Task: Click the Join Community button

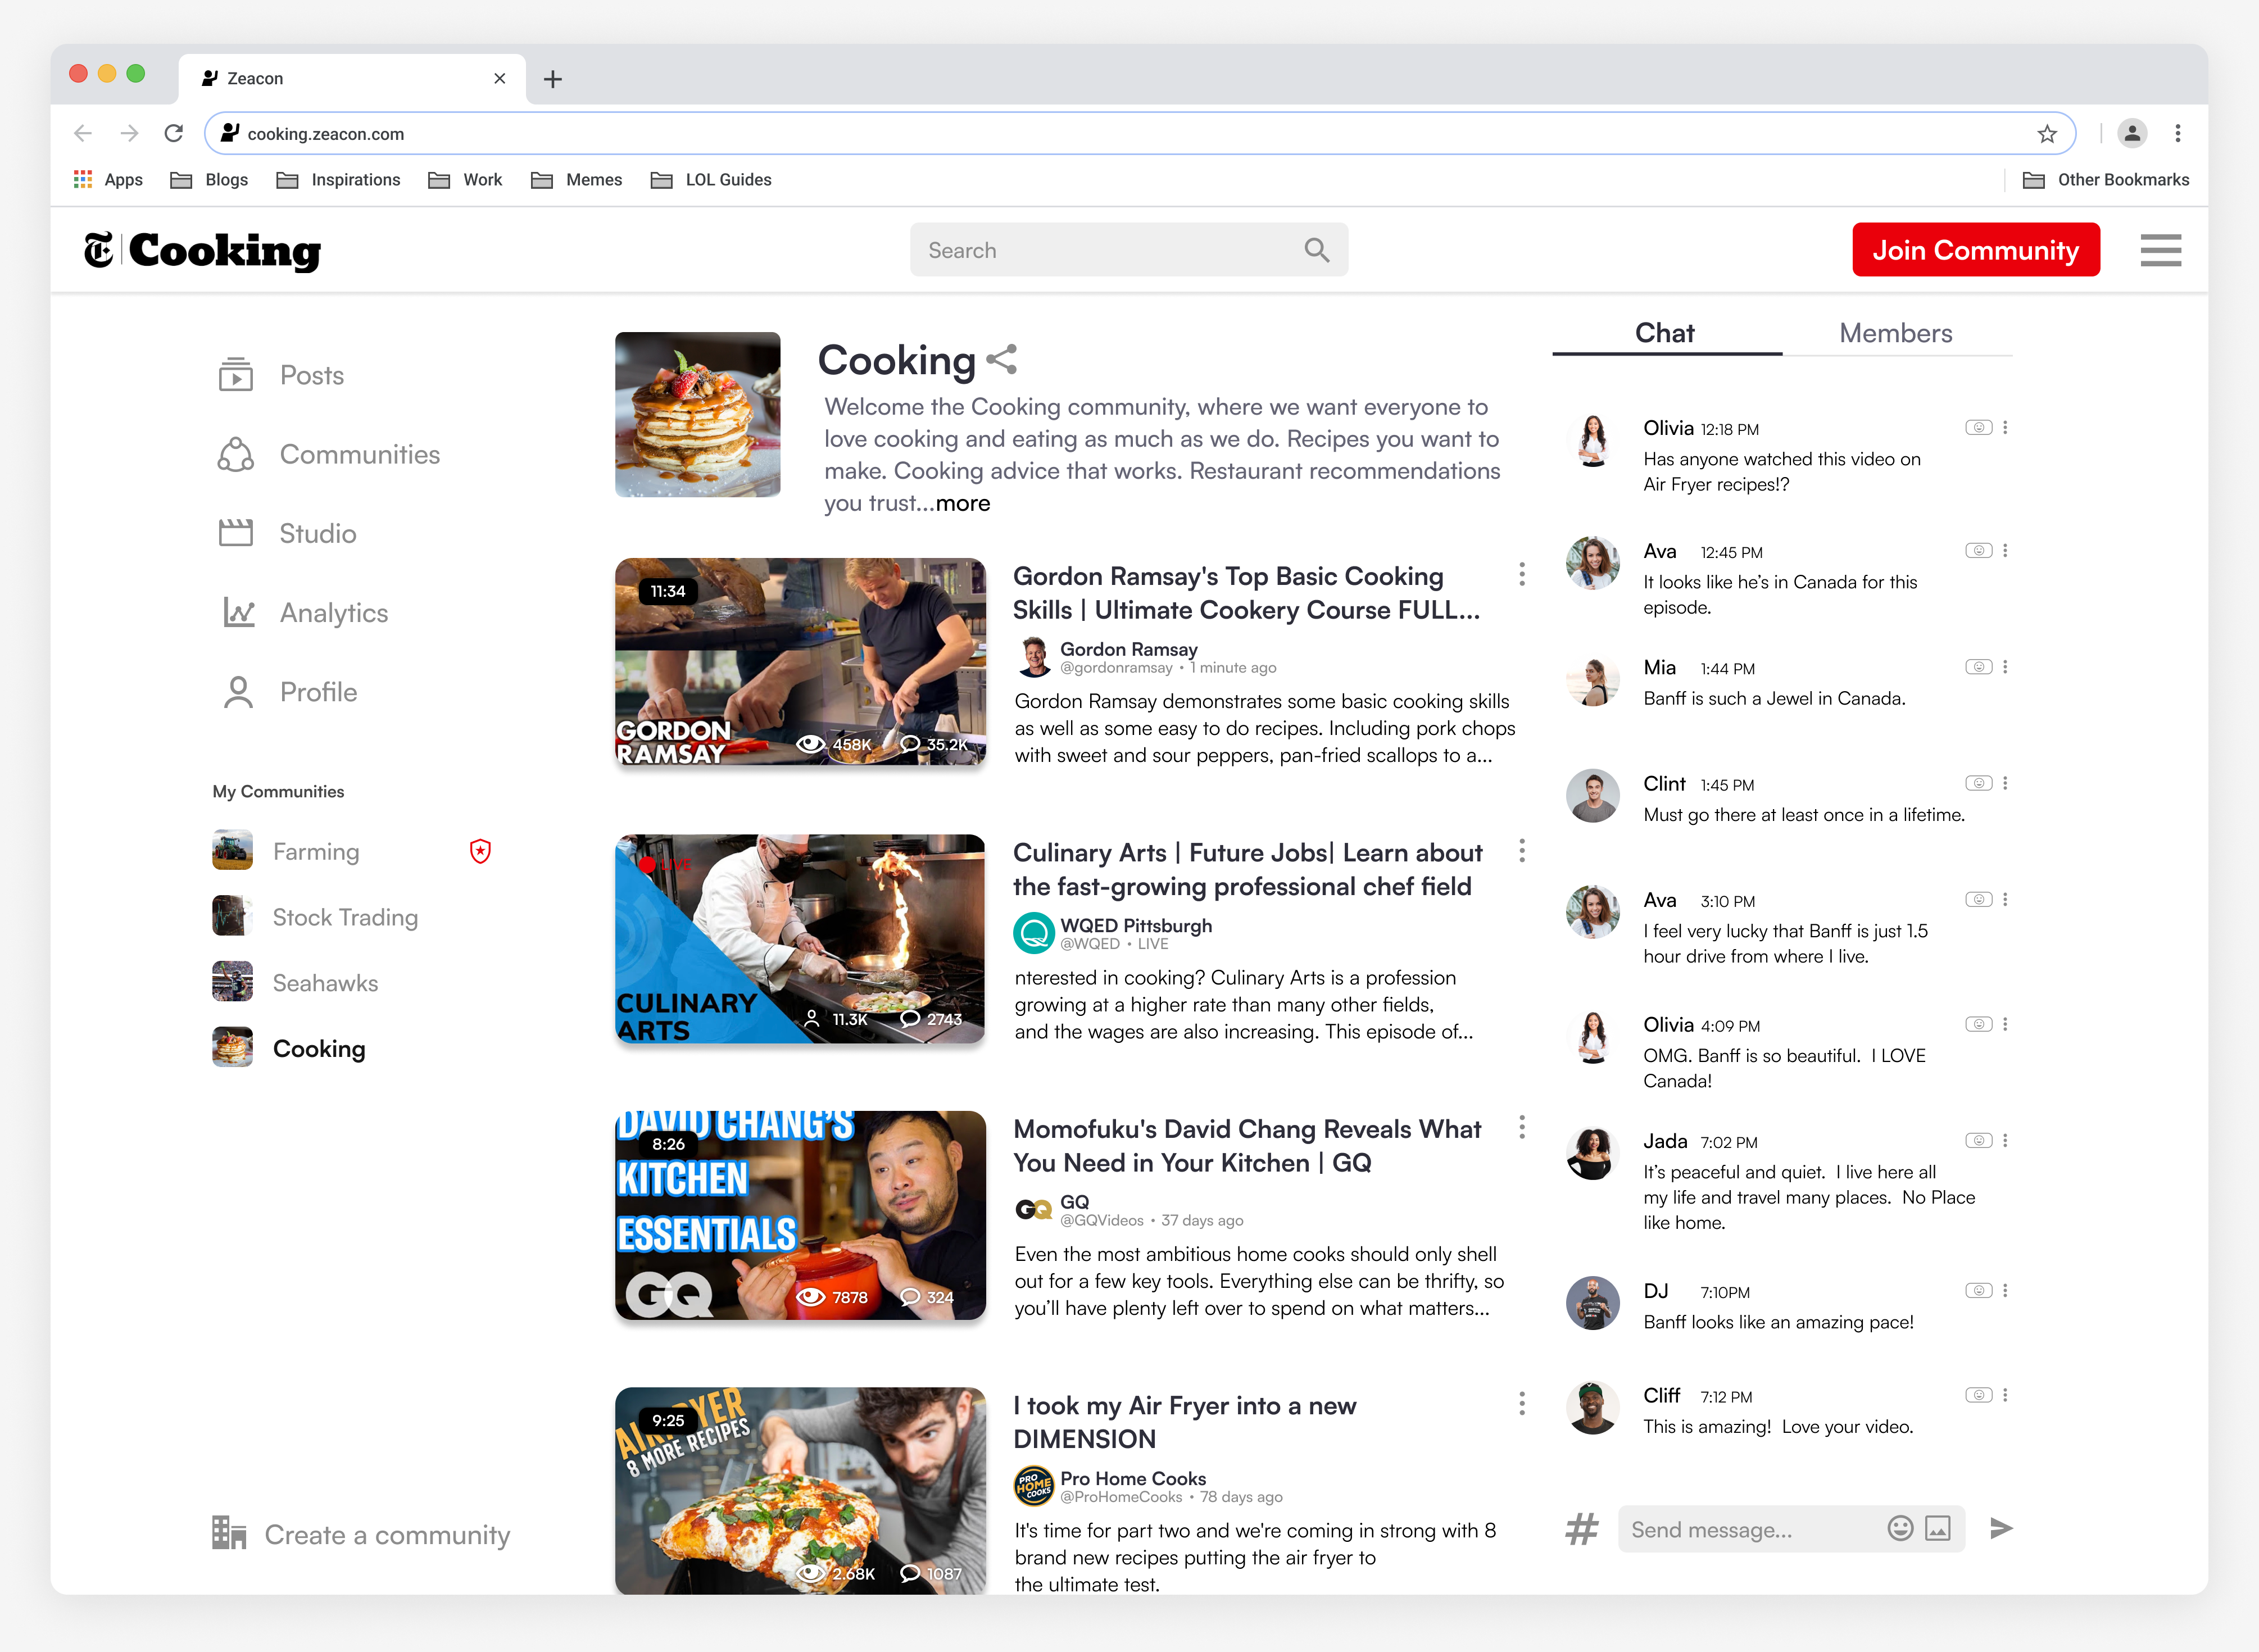Action: 1975,250
